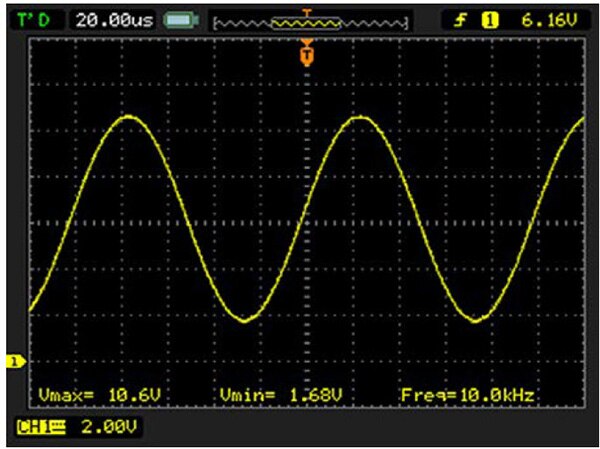The height and width of the screenshot is (449, 600).
Task: Click the first trough of the sine wave
Action: (x=243, y=321)
